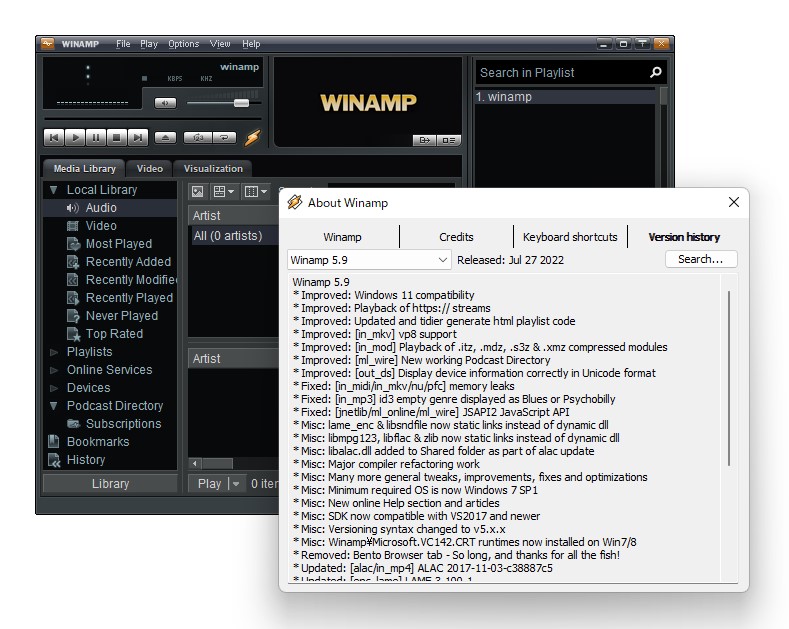Click the Play button in media library
Screen dimensions: 789x629
point(209,484)
